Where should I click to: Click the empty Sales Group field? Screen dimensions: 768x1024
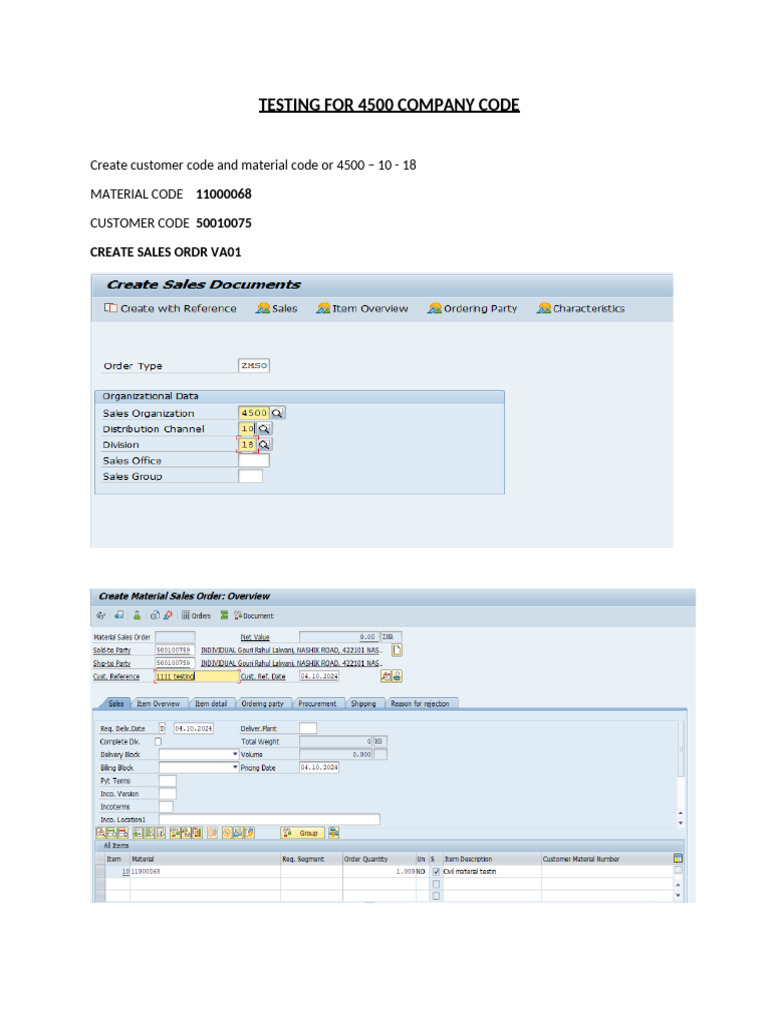point(251,476)
